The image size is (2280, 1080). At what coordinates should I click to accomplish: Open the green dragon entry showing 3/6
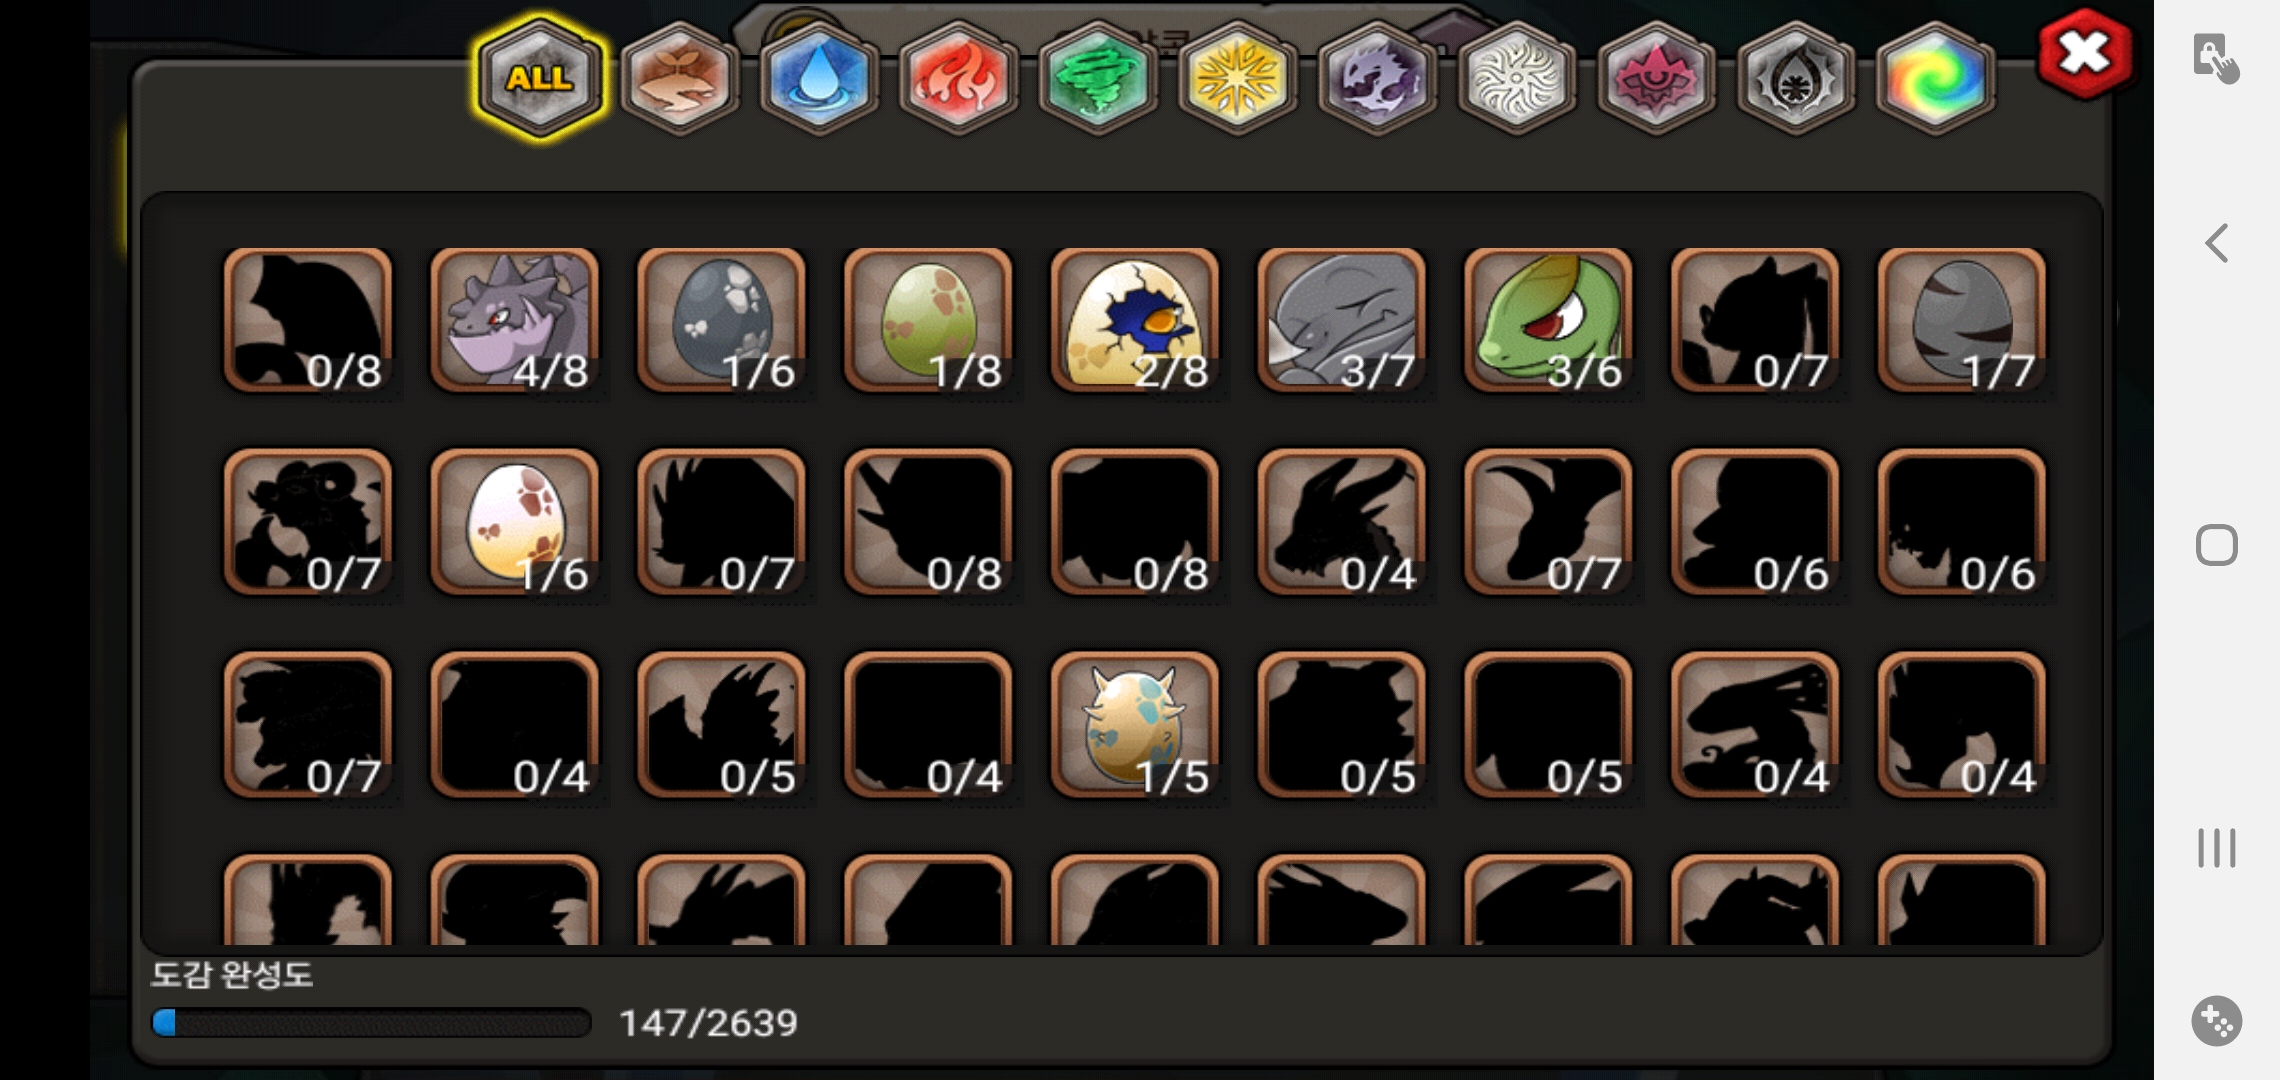tap(1548, 320)
